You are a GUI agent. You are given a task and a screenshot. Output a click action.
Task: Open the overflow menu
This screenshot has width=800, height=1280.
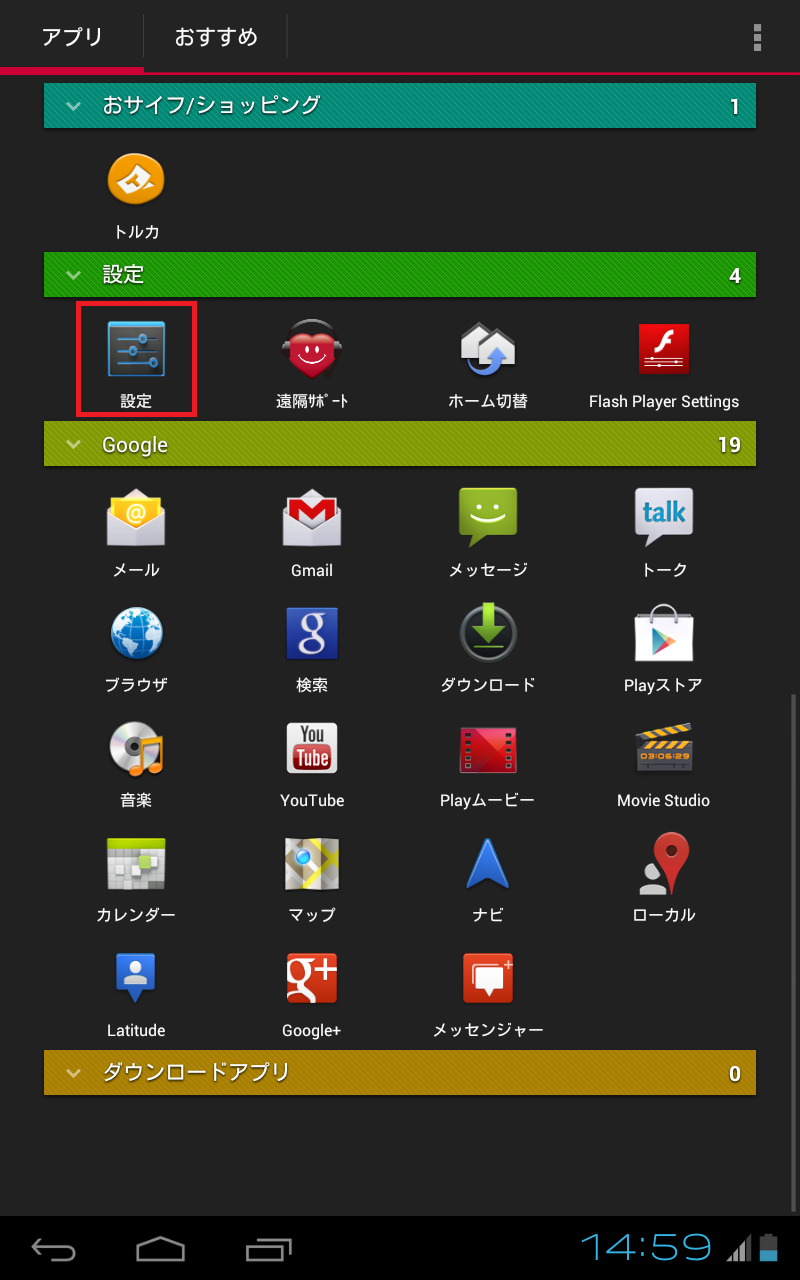coord(758,37)
